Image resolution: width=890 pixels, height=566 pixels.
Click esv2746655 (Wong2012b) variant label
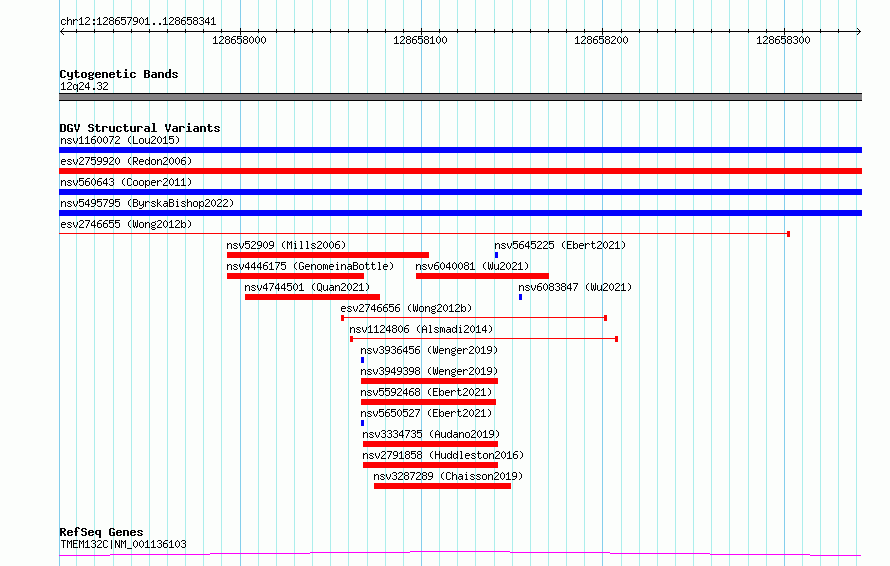126,224
